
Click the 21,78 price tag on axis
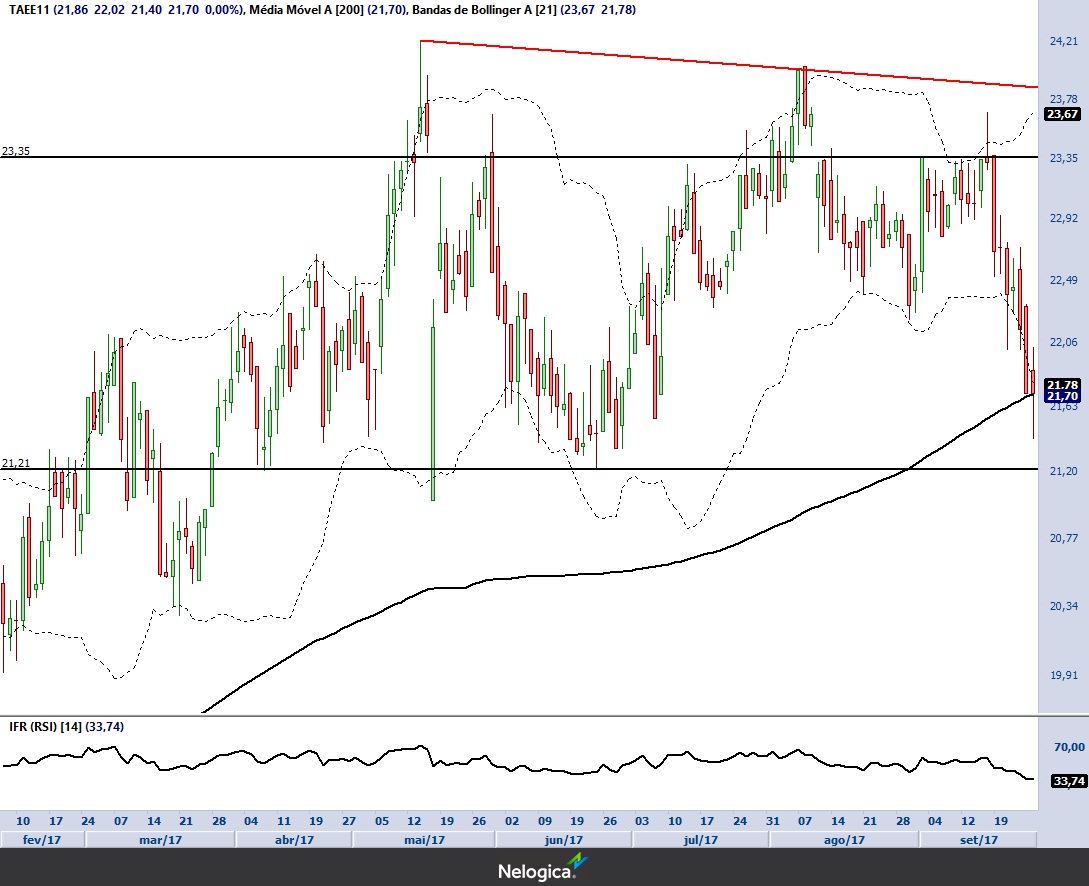[1063, 385]
